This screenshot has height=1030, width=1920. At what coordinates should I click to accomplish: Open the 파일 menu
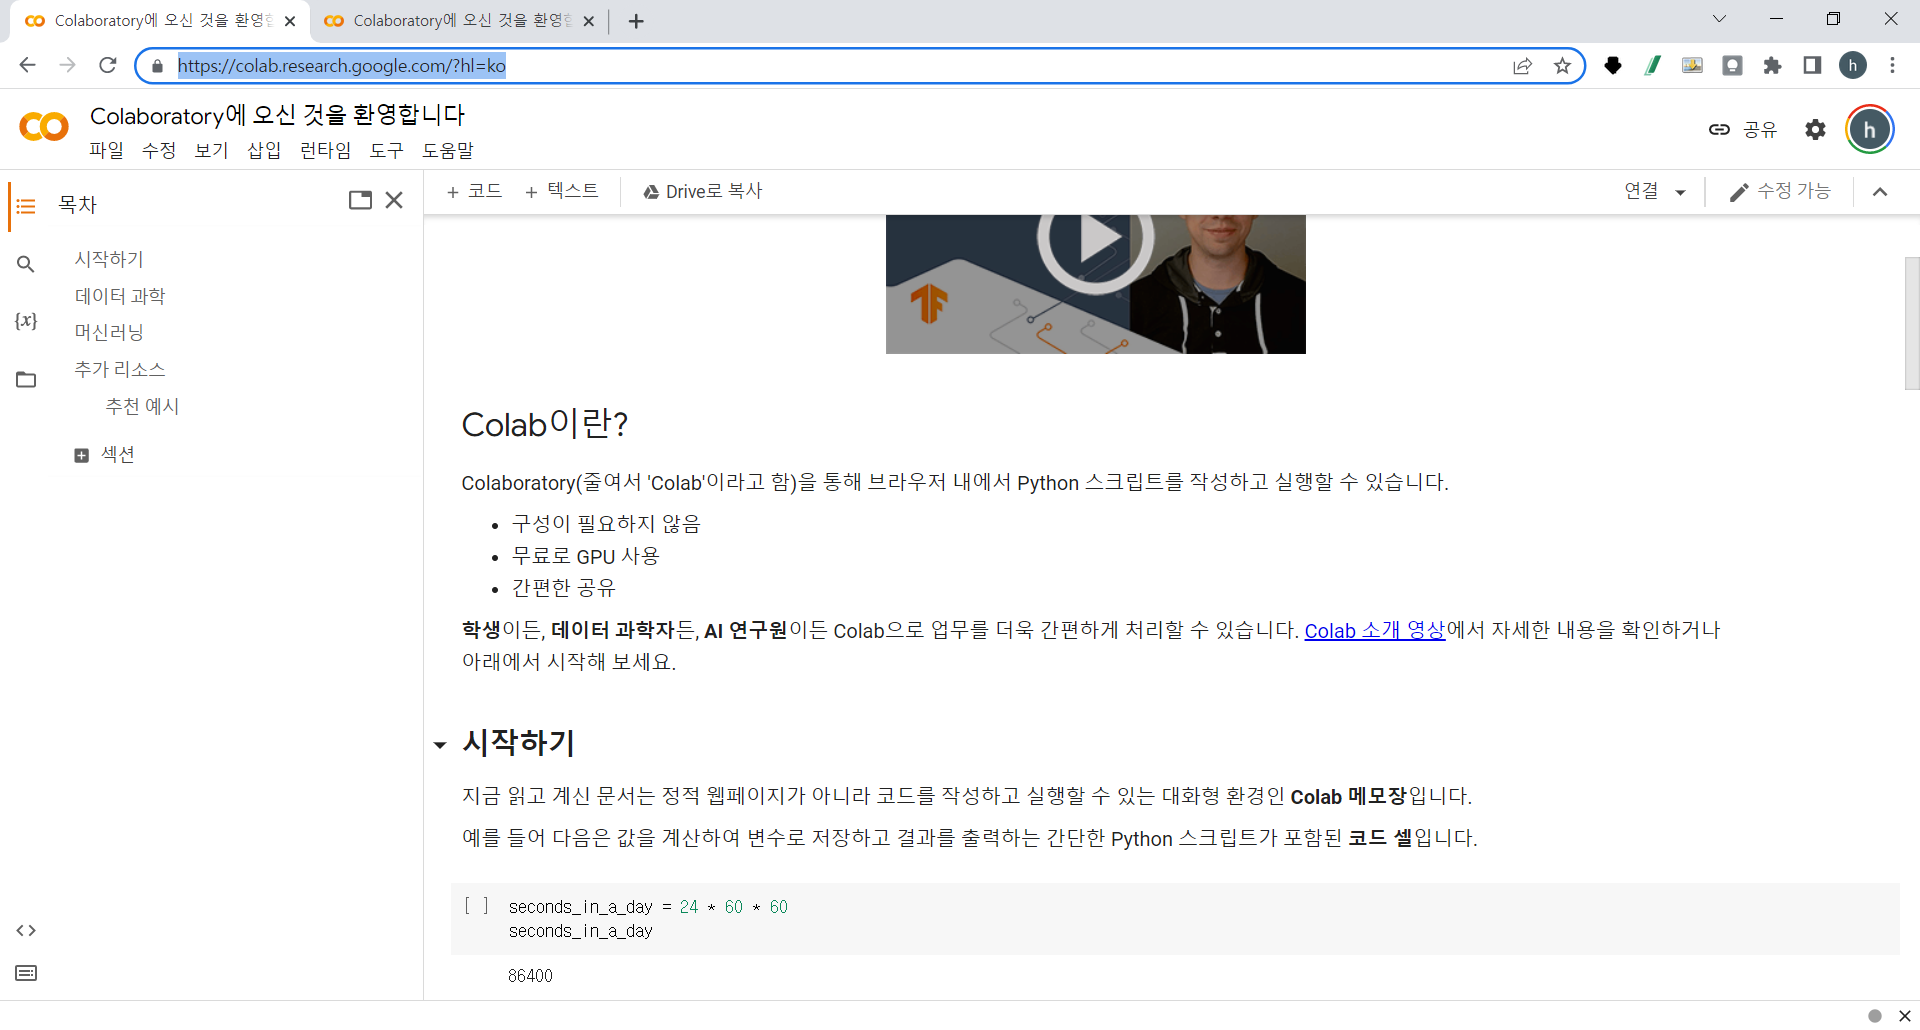tap(106, 150)
